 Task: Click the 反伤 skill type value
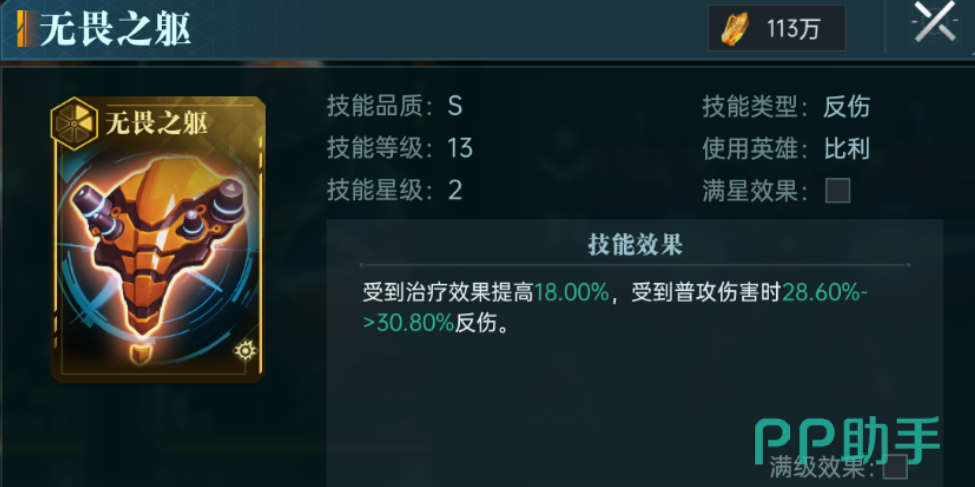(x=846, y=107)
